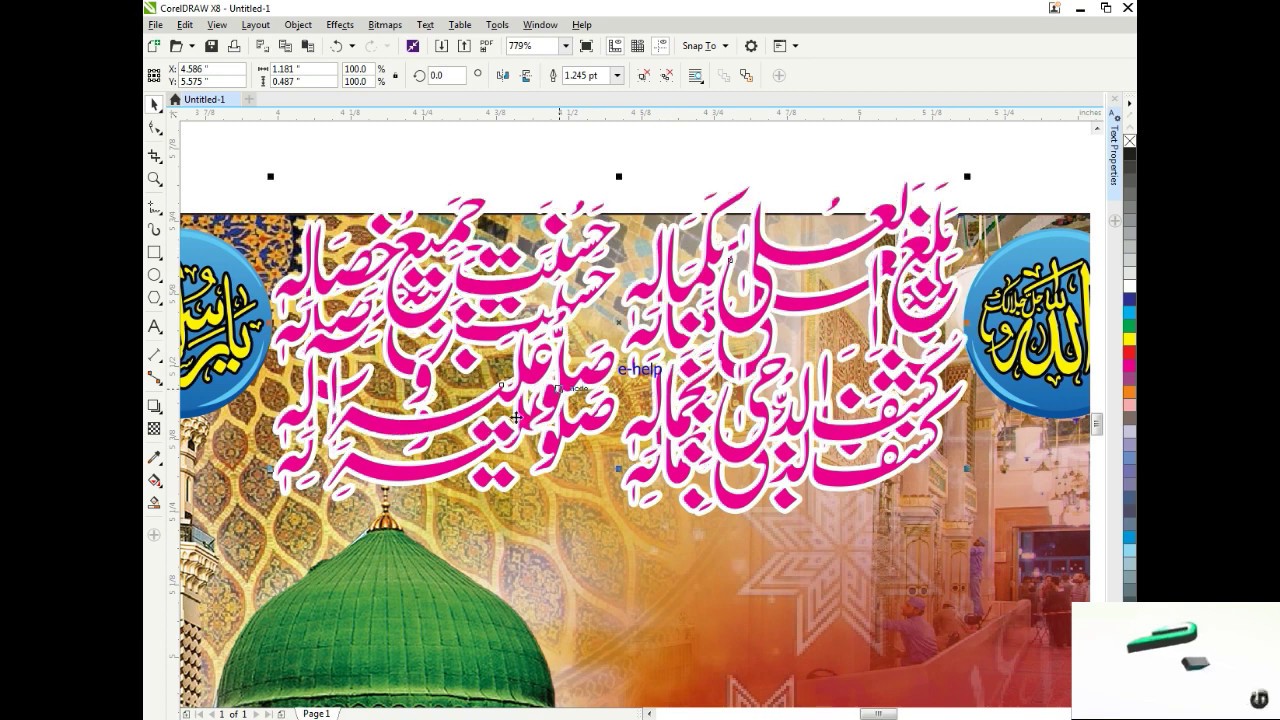Click the Export icon
This screenshot has width=1280, height=720.
point(464,46)
